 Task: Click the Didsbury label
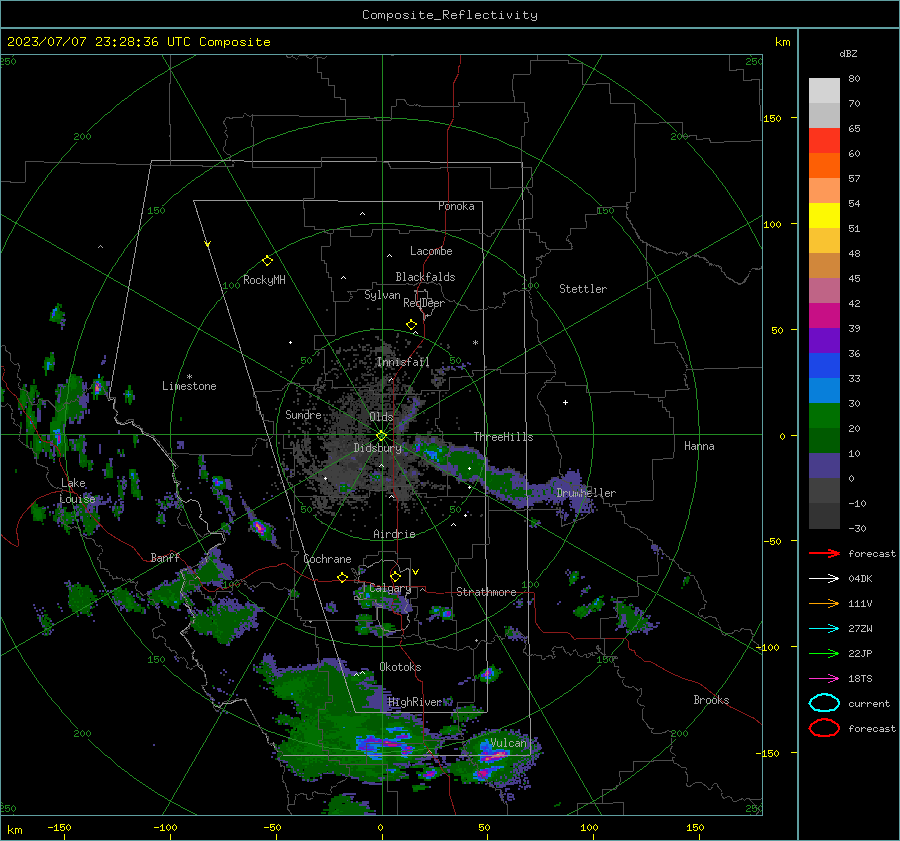(x=377, y=448)
